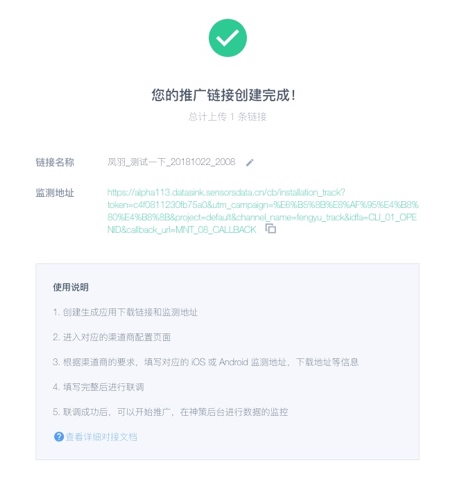The width and height of the screenshot is (455, 488).
Task: Edit the link name with pencil icon
Action: 250,163
